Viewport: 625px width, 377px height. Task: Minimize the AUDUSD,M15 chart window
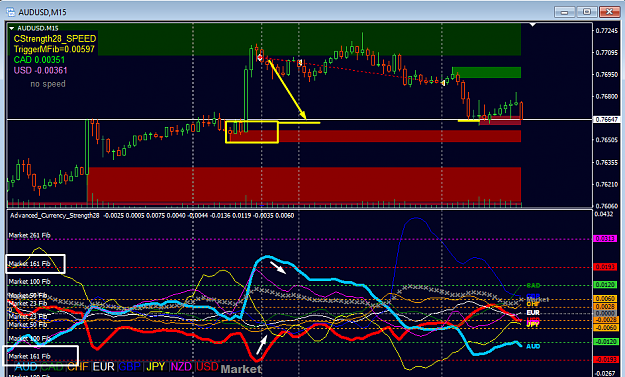point(564,12)
